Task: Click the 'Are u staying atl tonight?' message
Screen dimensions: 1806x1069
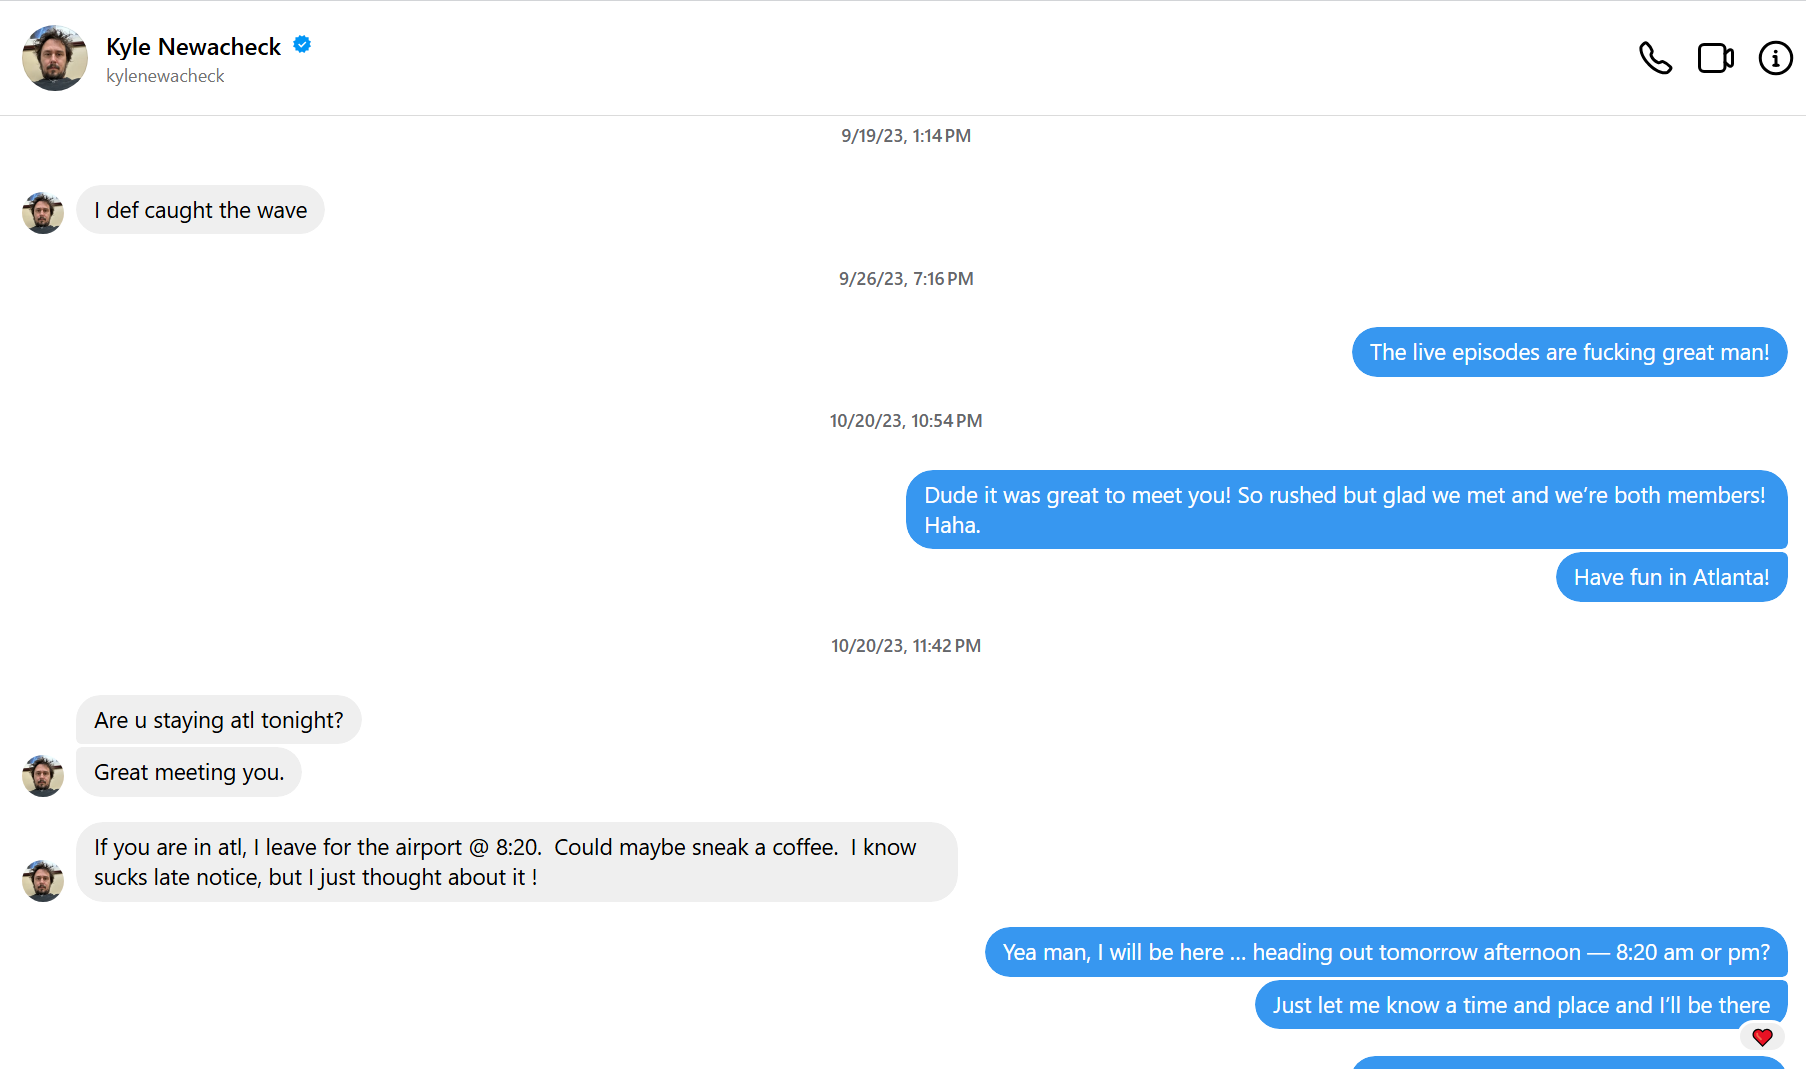Action: coord(218,720)
